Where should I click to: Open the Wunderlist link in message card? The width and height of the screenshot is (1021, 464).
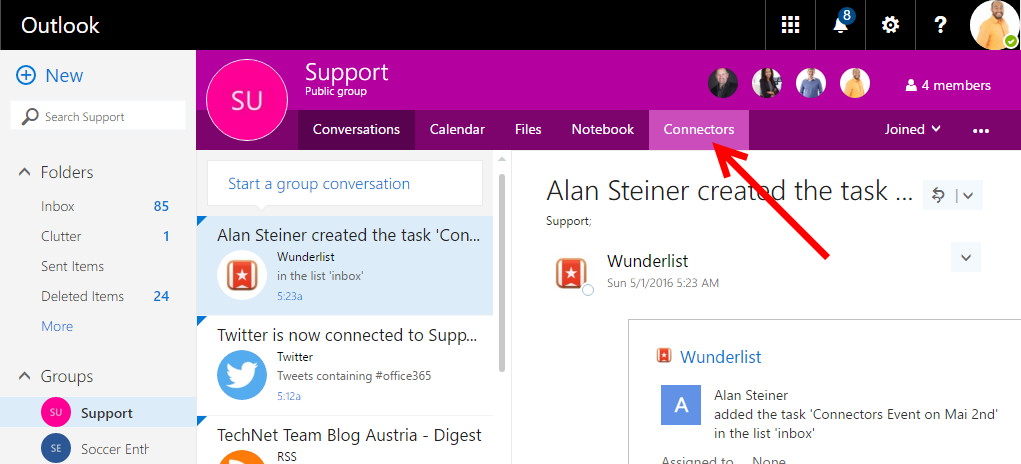point(720,357)
